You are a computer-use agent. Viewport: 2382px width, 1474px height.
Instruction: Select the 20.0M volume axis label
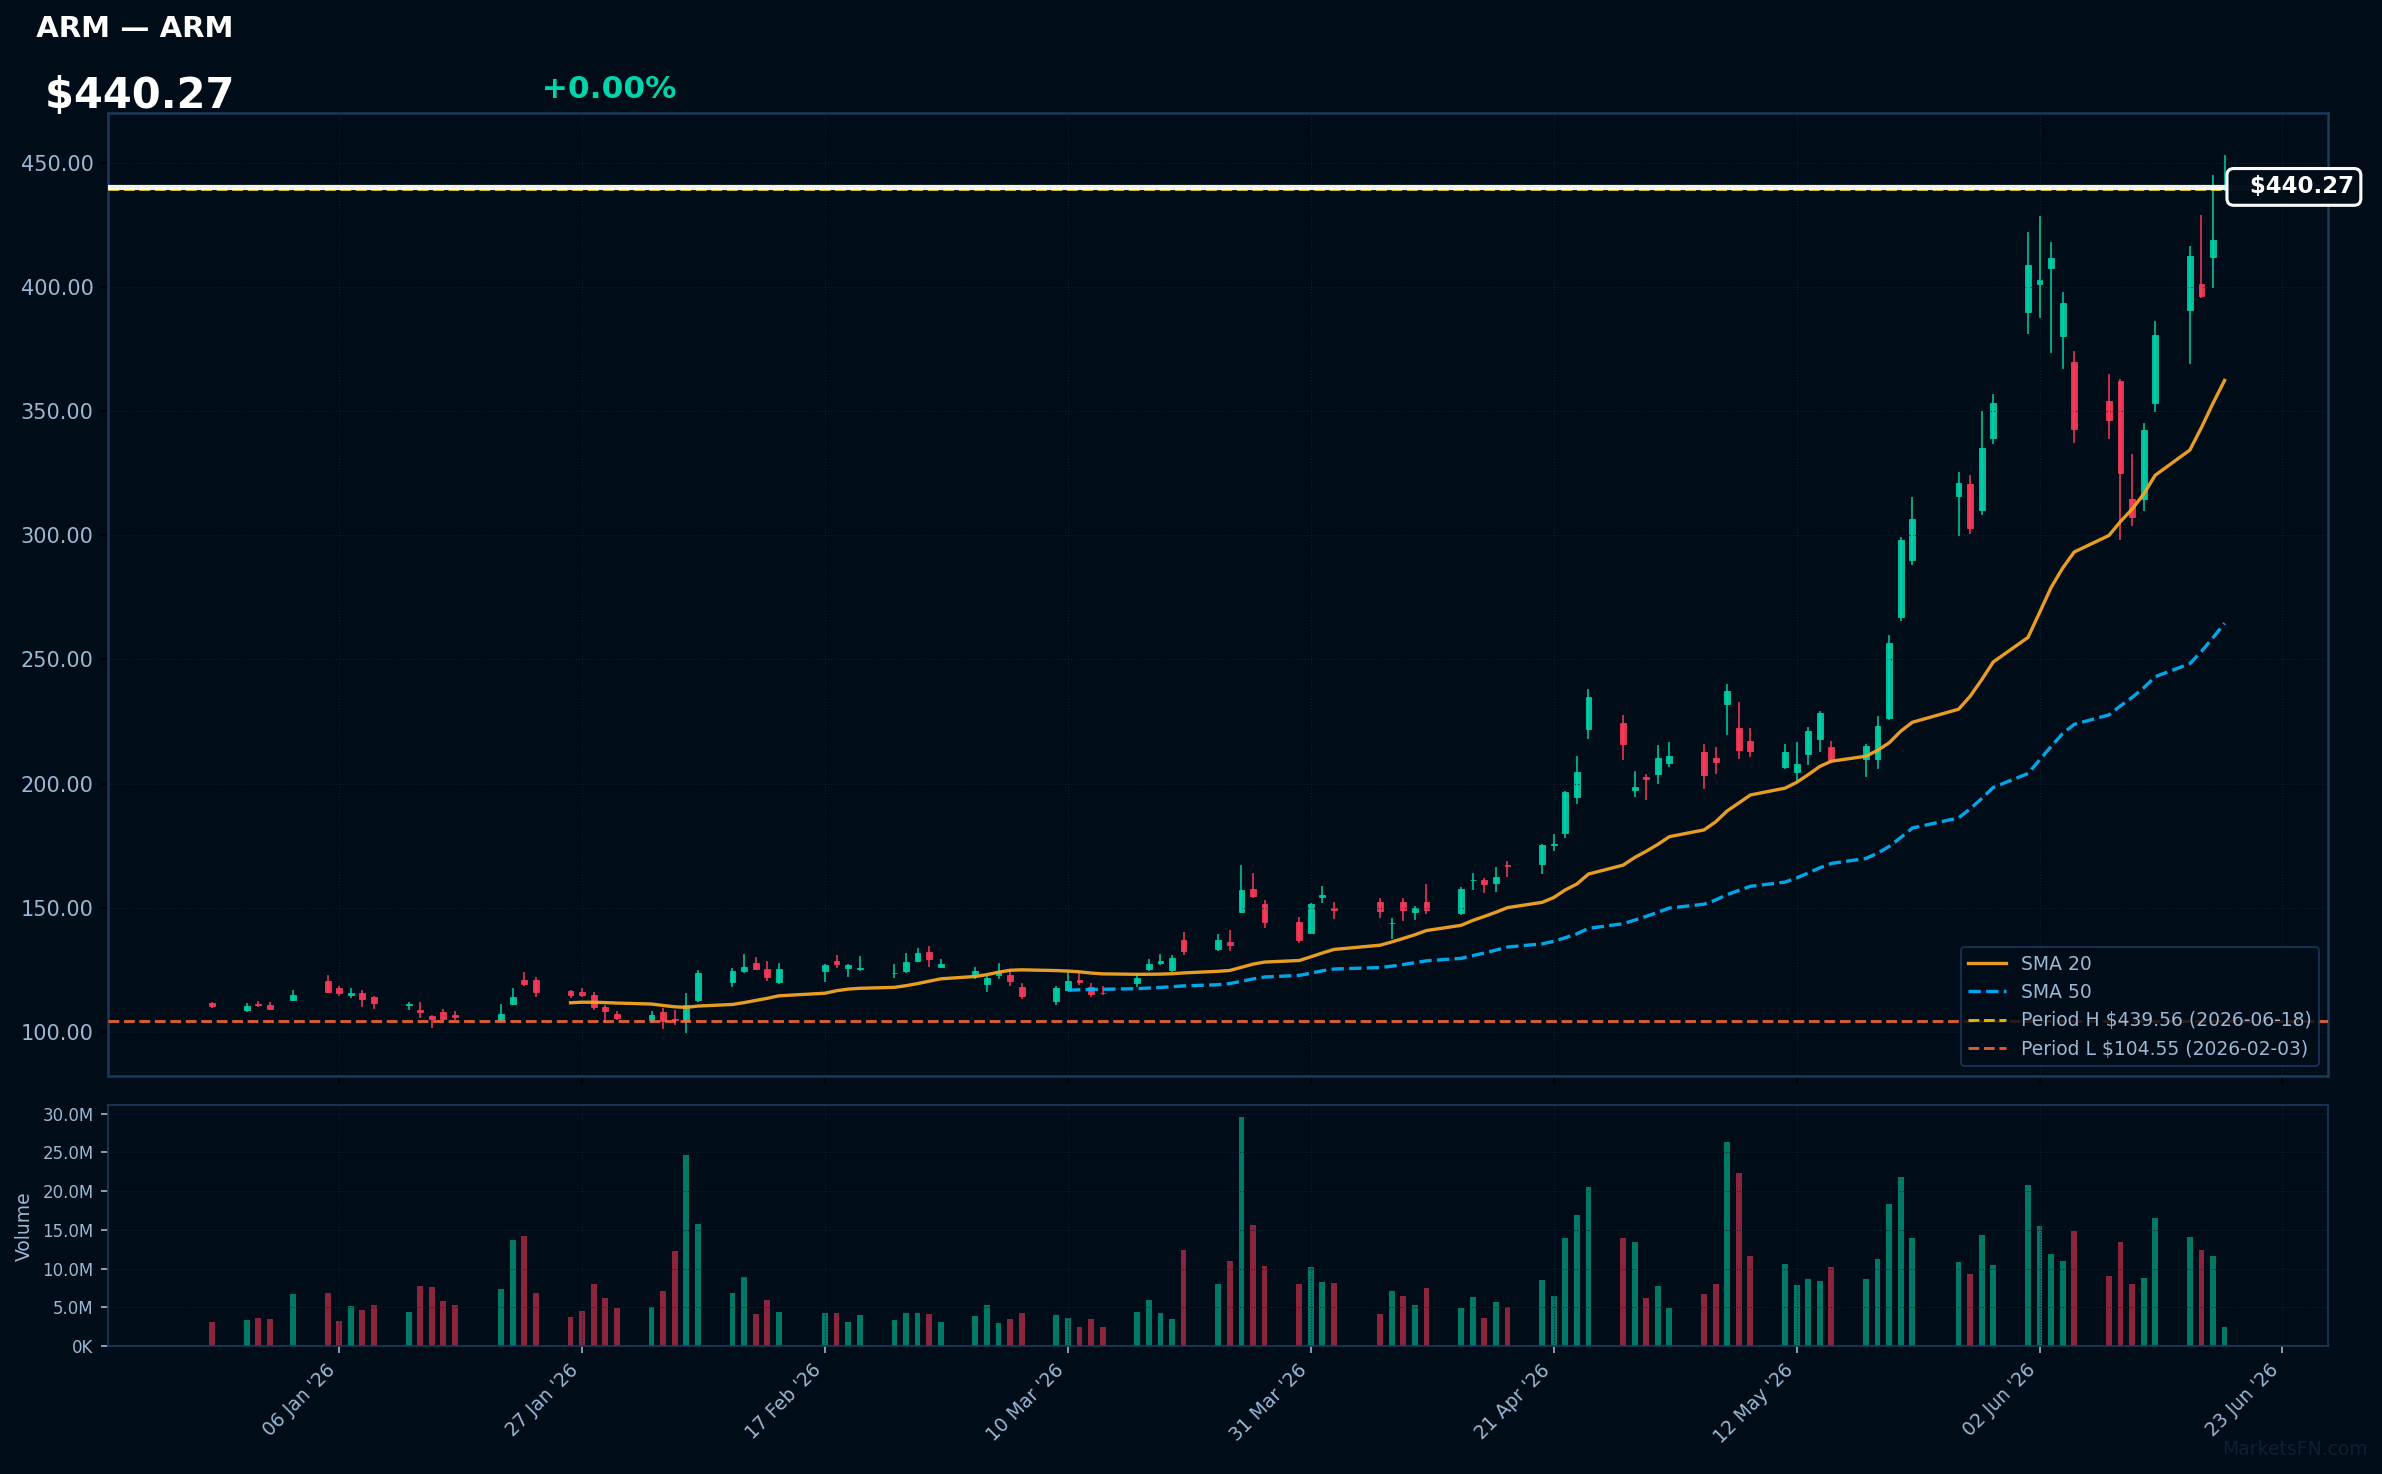[x=68, y=1192]
